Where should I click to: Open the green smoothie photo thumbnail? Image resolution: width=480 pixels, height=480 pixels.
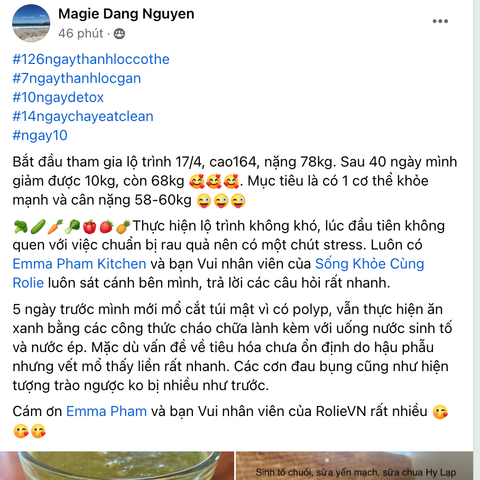click(117, 466)
